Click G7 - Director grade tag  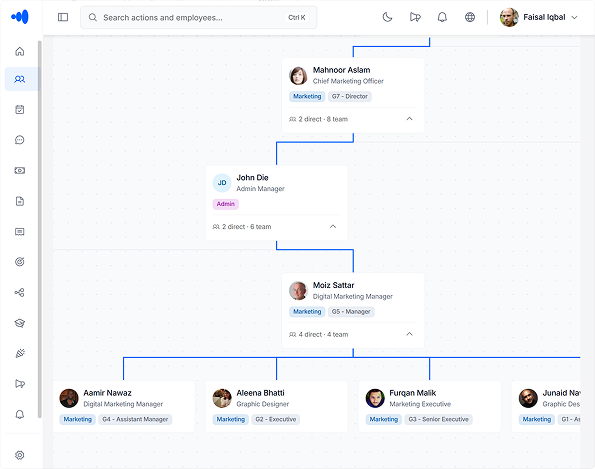(x=350, y=96)
